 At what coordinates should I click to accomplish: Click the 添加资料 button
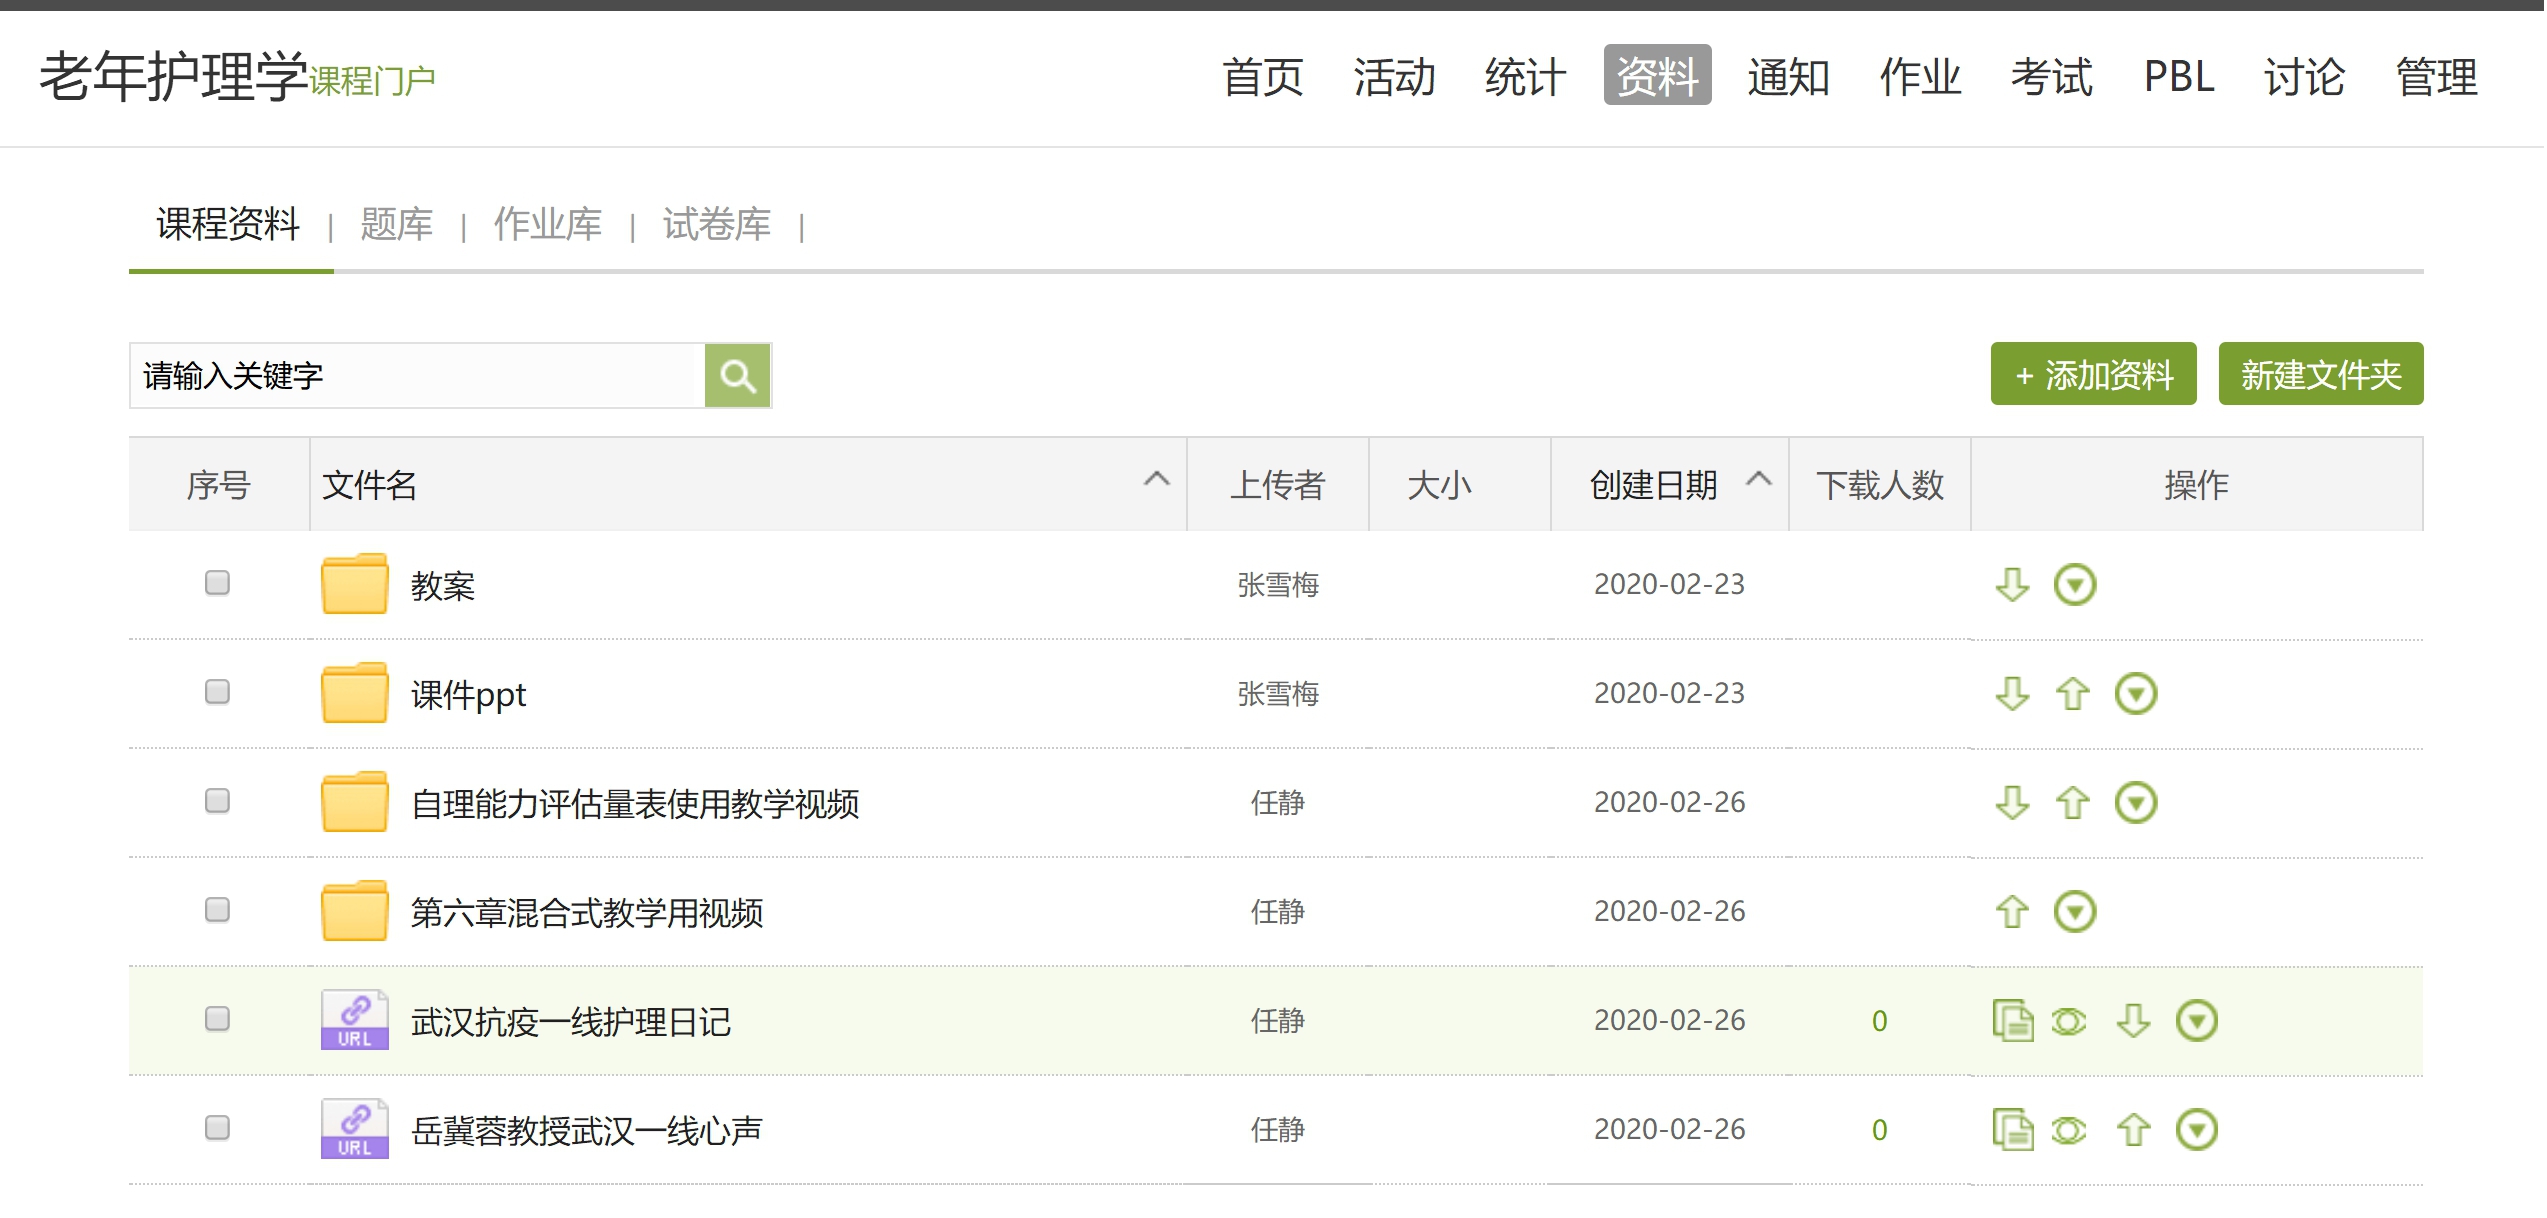click(x=2092, y=375)
